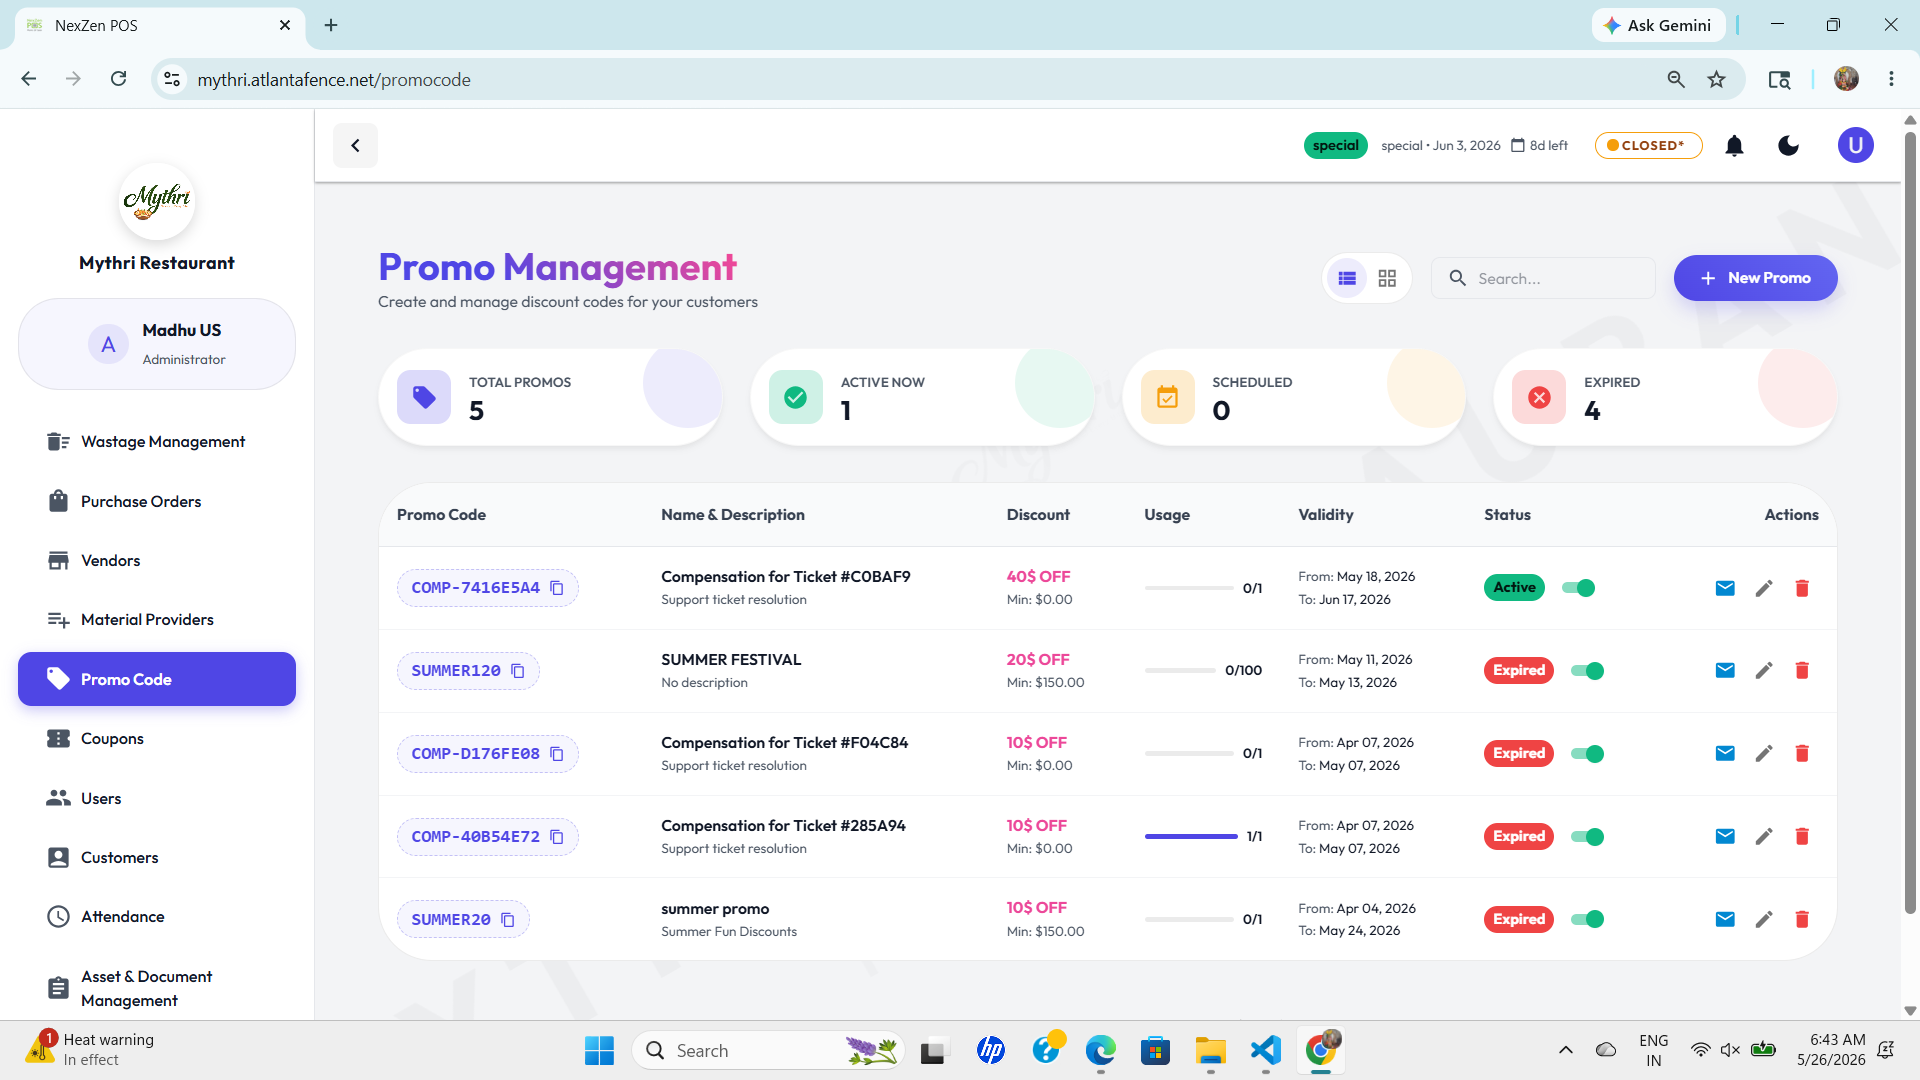Copy the COMP-D176FE08 promo code
1920x1080 pixels.
click(x=557, y=754)
